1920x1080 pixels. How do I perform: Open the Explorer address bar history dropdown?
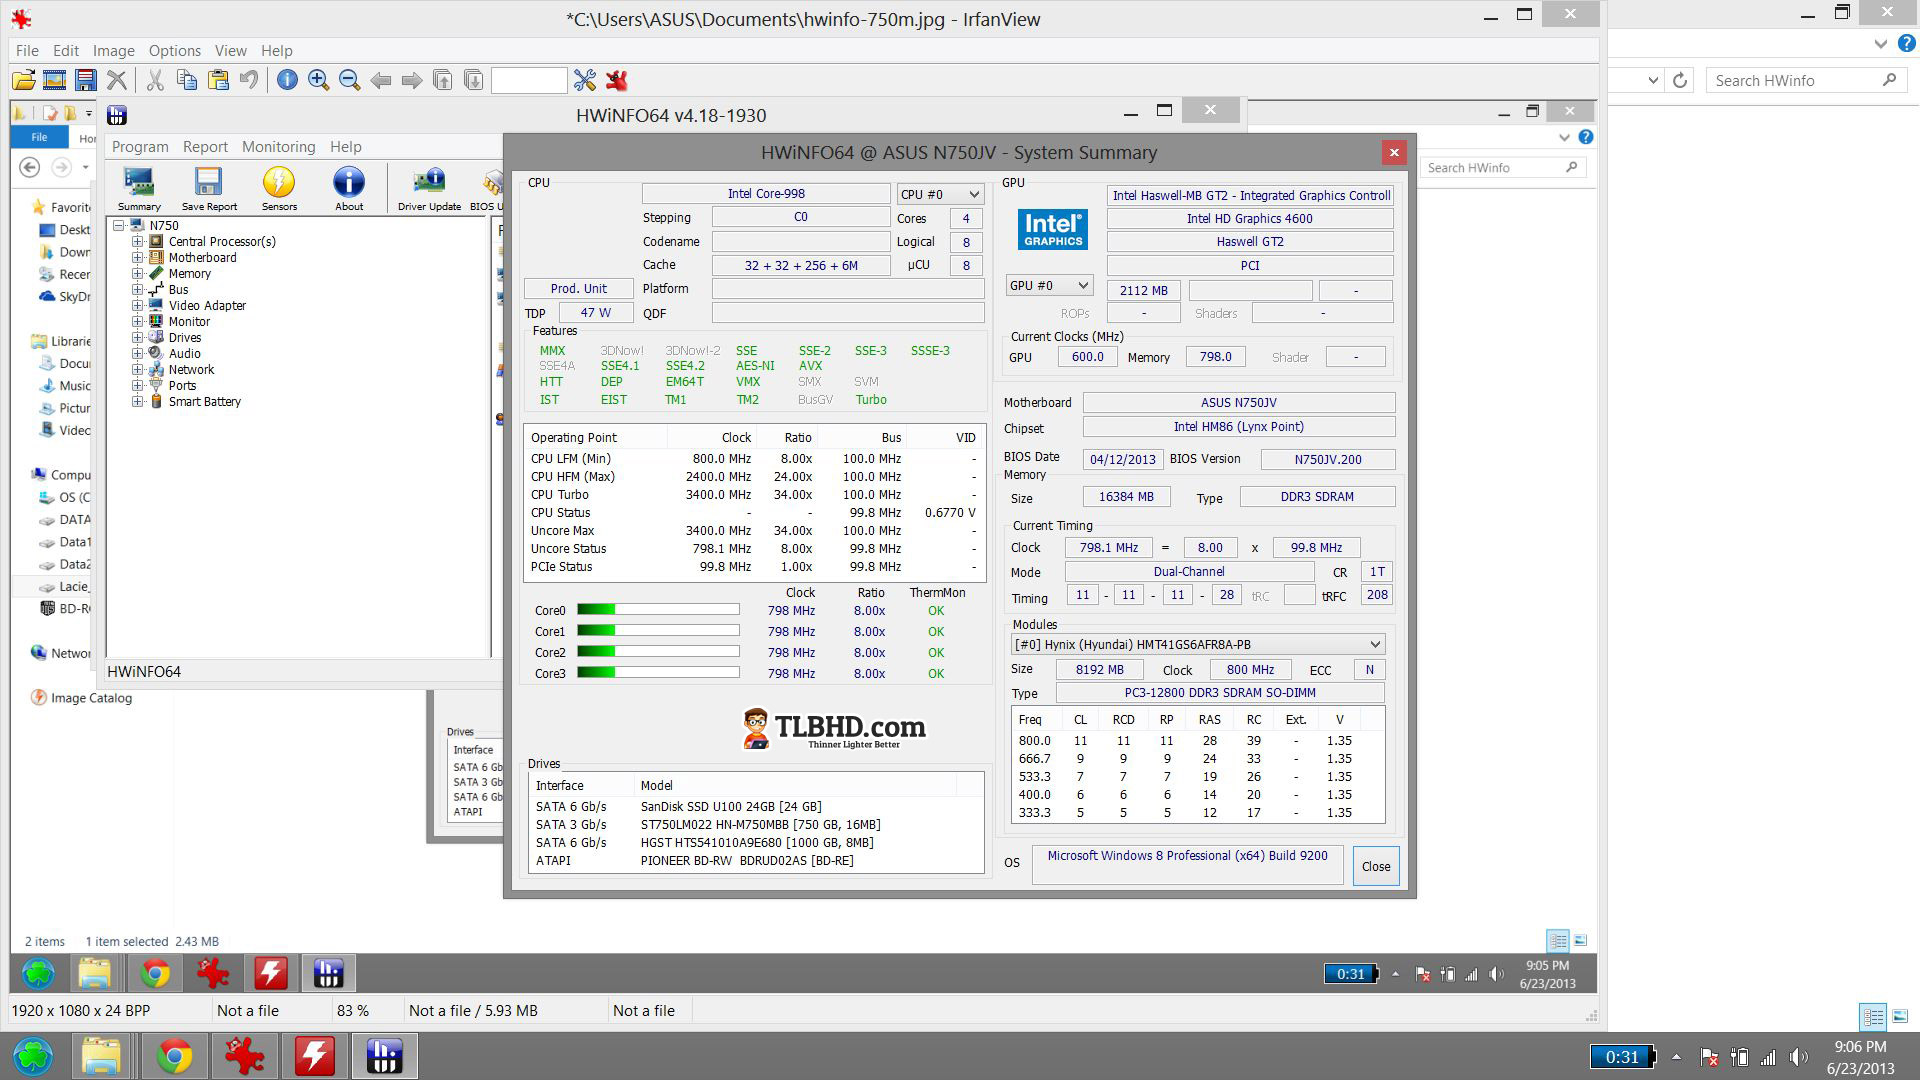1653,81
